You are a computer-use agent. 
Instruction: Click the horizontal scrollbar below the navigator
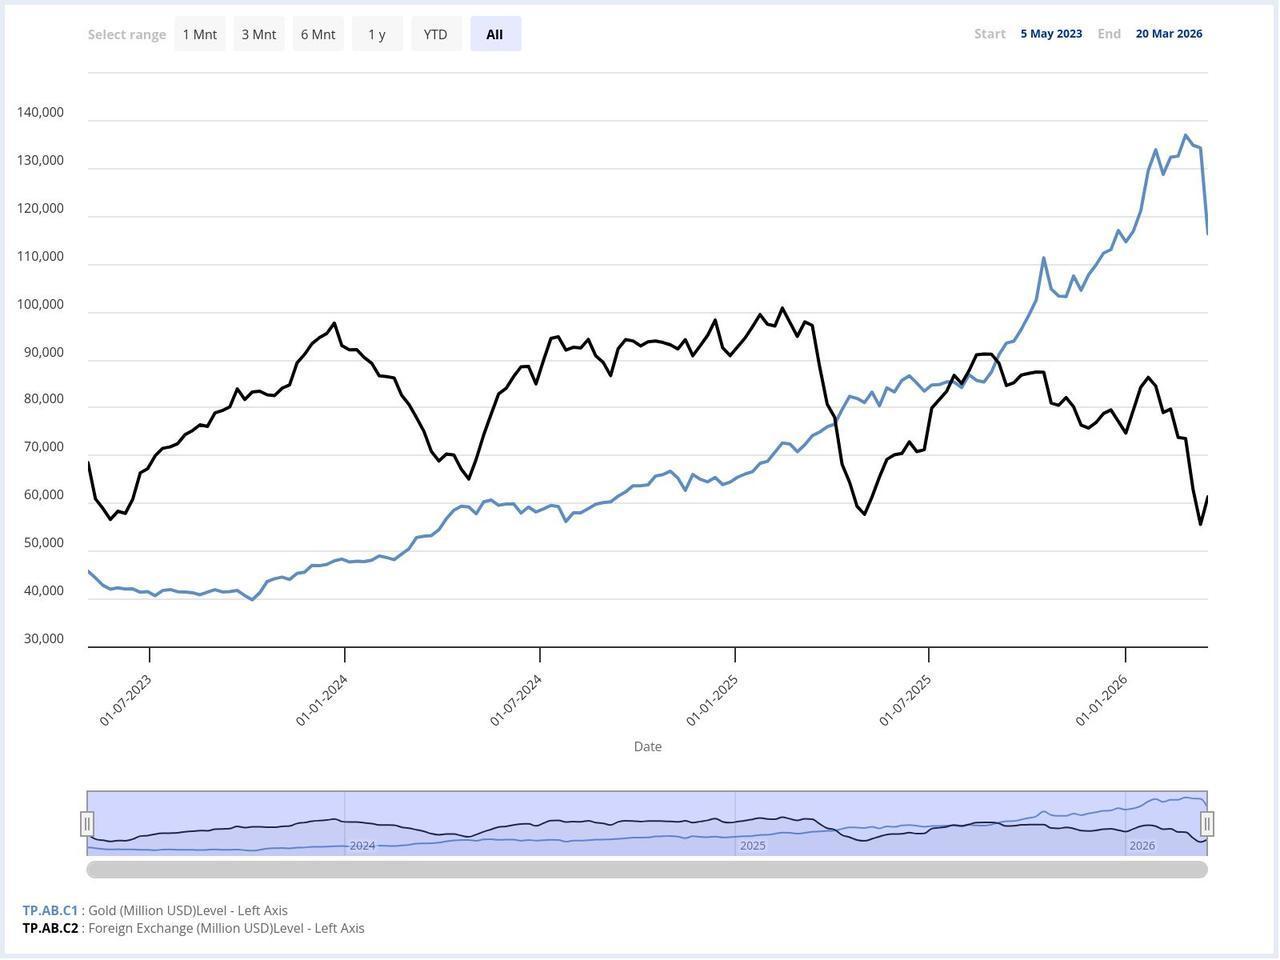coord(648,869)
